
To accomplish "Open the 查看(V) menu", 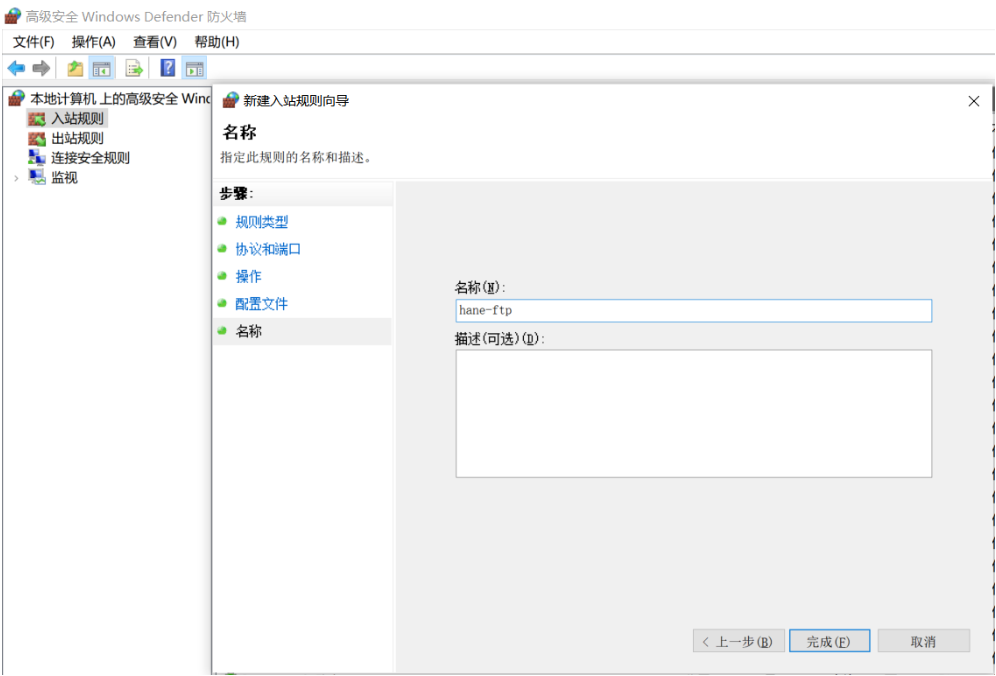I will [154, 42].
